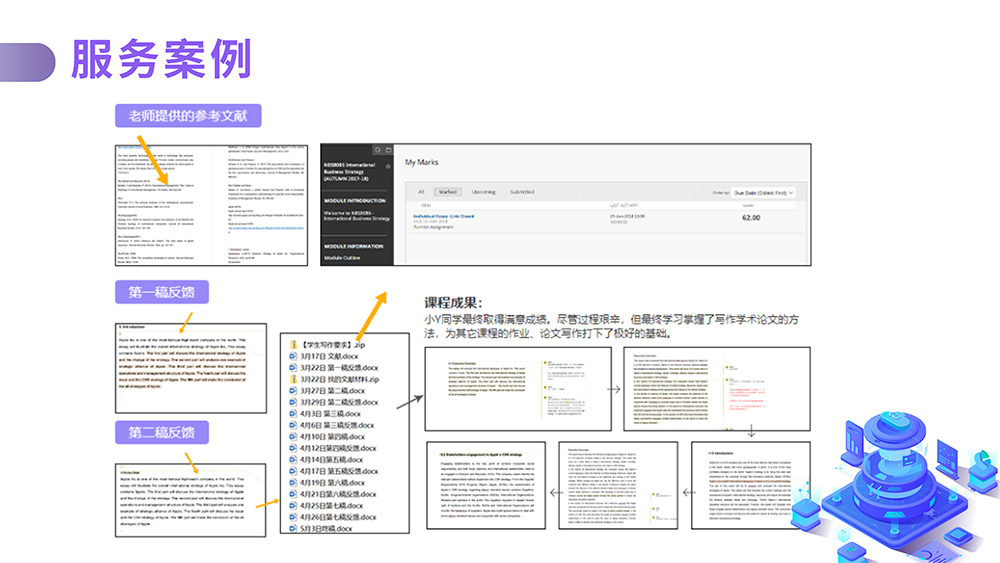Open the Welcome to NBS8085 sidebar link

(x=357, y=216)
